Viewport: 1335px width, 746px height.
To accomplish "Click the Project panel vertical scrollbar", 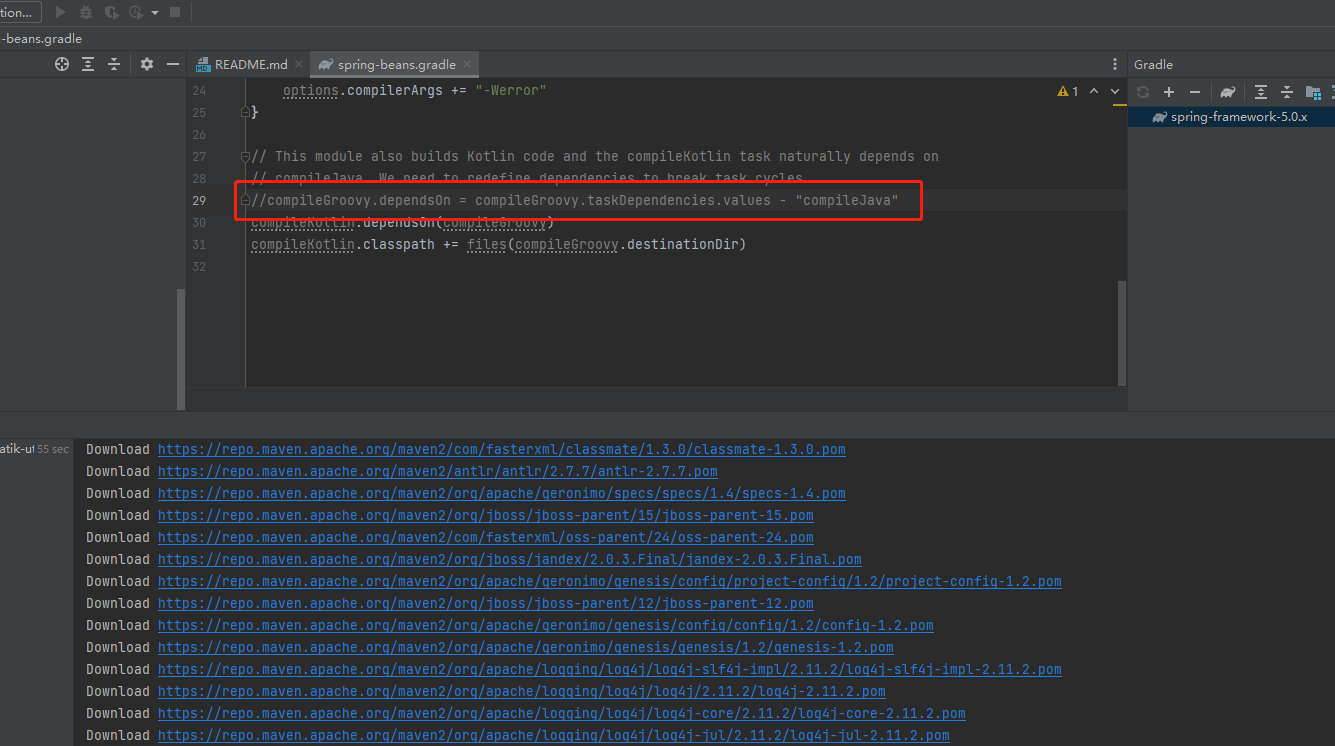I will pos(181,348).
